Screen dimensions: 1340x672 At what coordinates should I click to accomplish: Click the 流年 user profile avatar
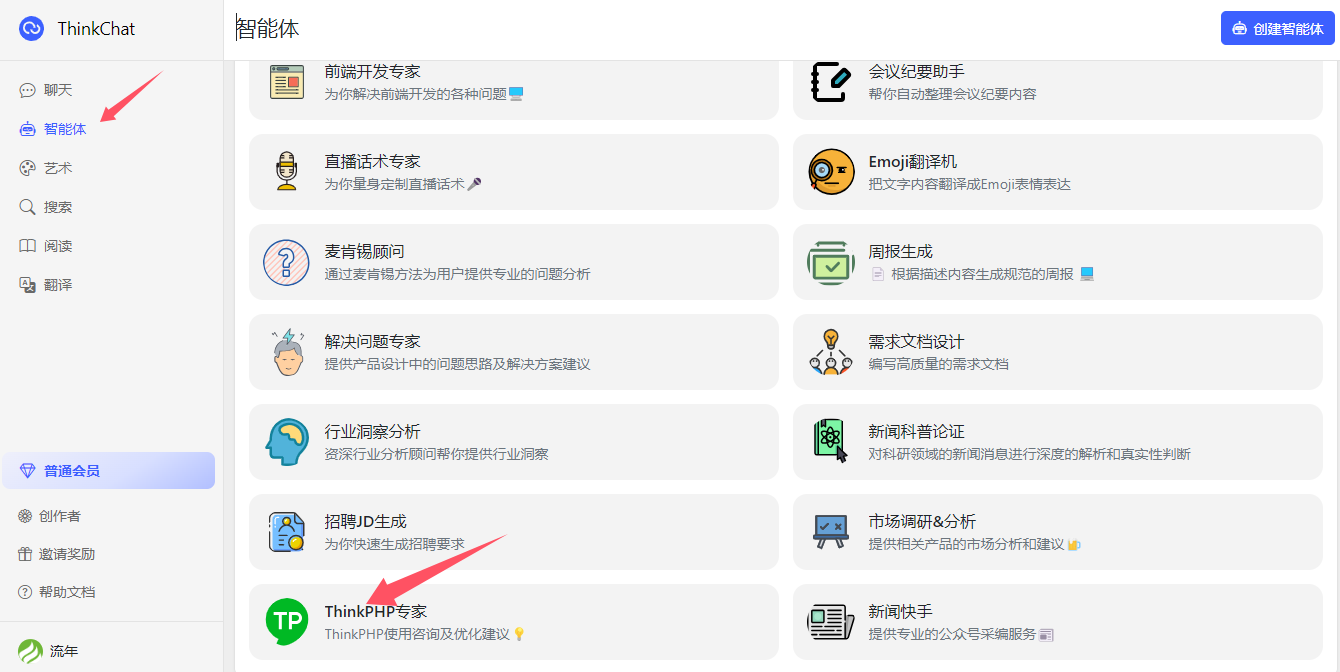(x=31, y=651)
